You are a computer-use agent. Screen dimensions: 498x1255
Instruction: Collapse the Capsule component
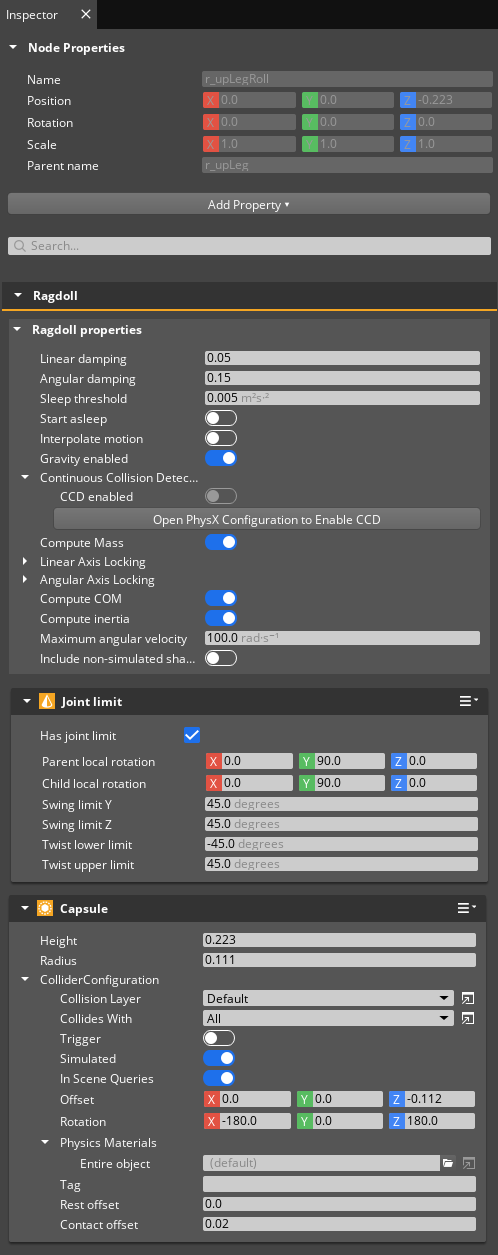27,909
